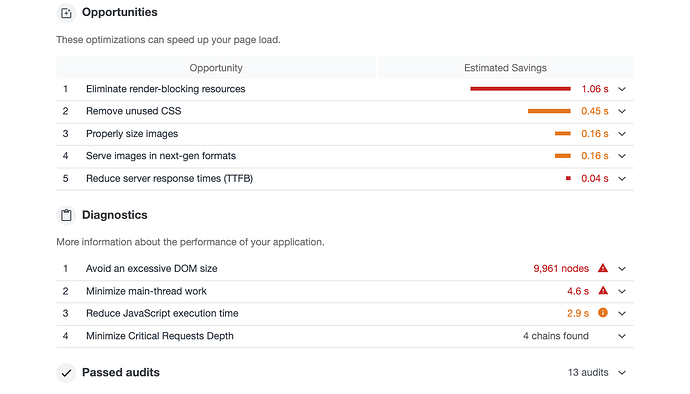Click the Properly size images audit title
This screenshot has width=690, height=394.
[132, 134]
